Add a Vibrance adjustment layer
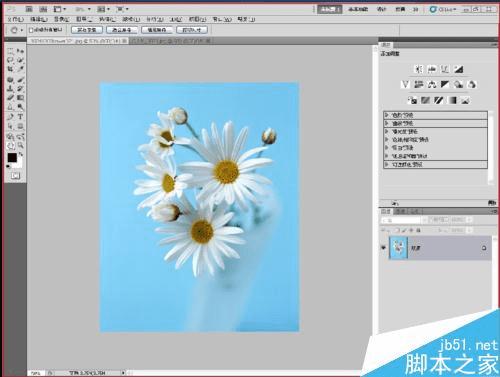This screenshot has height=377, width=500. click(x=405, y=84)
